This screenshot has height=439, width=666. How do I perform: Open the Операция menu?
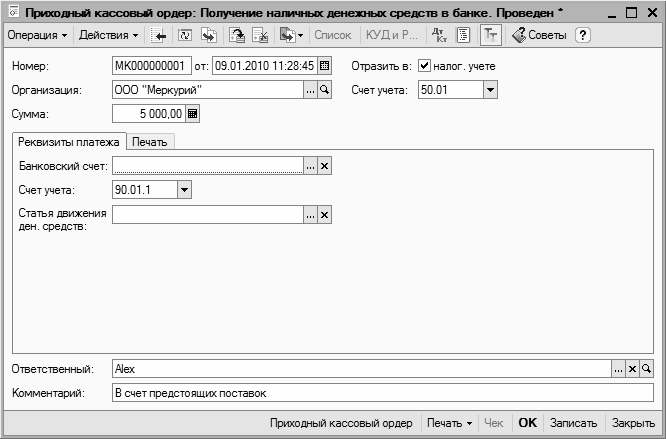click(x=37, y=35)
